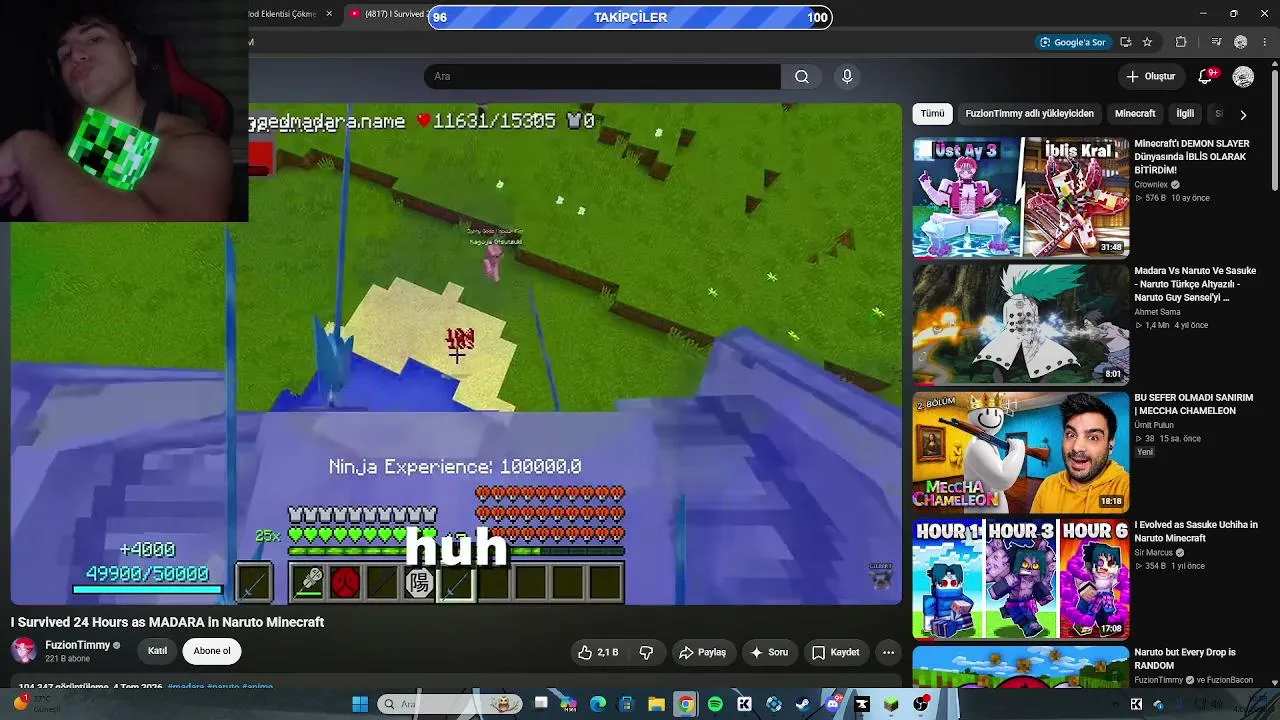This screenshot has width=1280, height=720.
Task: Open the YouTube account avatar menu
Action: [x=1243, y=77]
